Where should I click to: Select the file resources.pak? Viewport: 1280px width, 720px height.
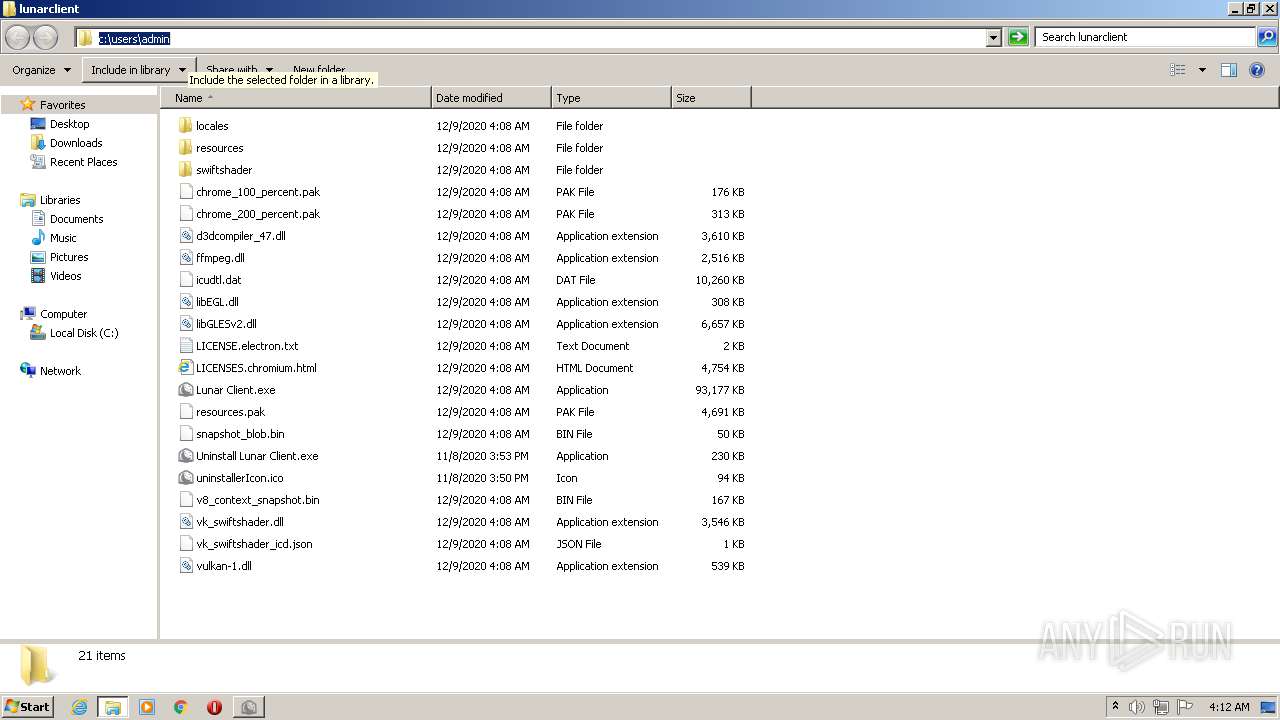click(x=230, y=412)
